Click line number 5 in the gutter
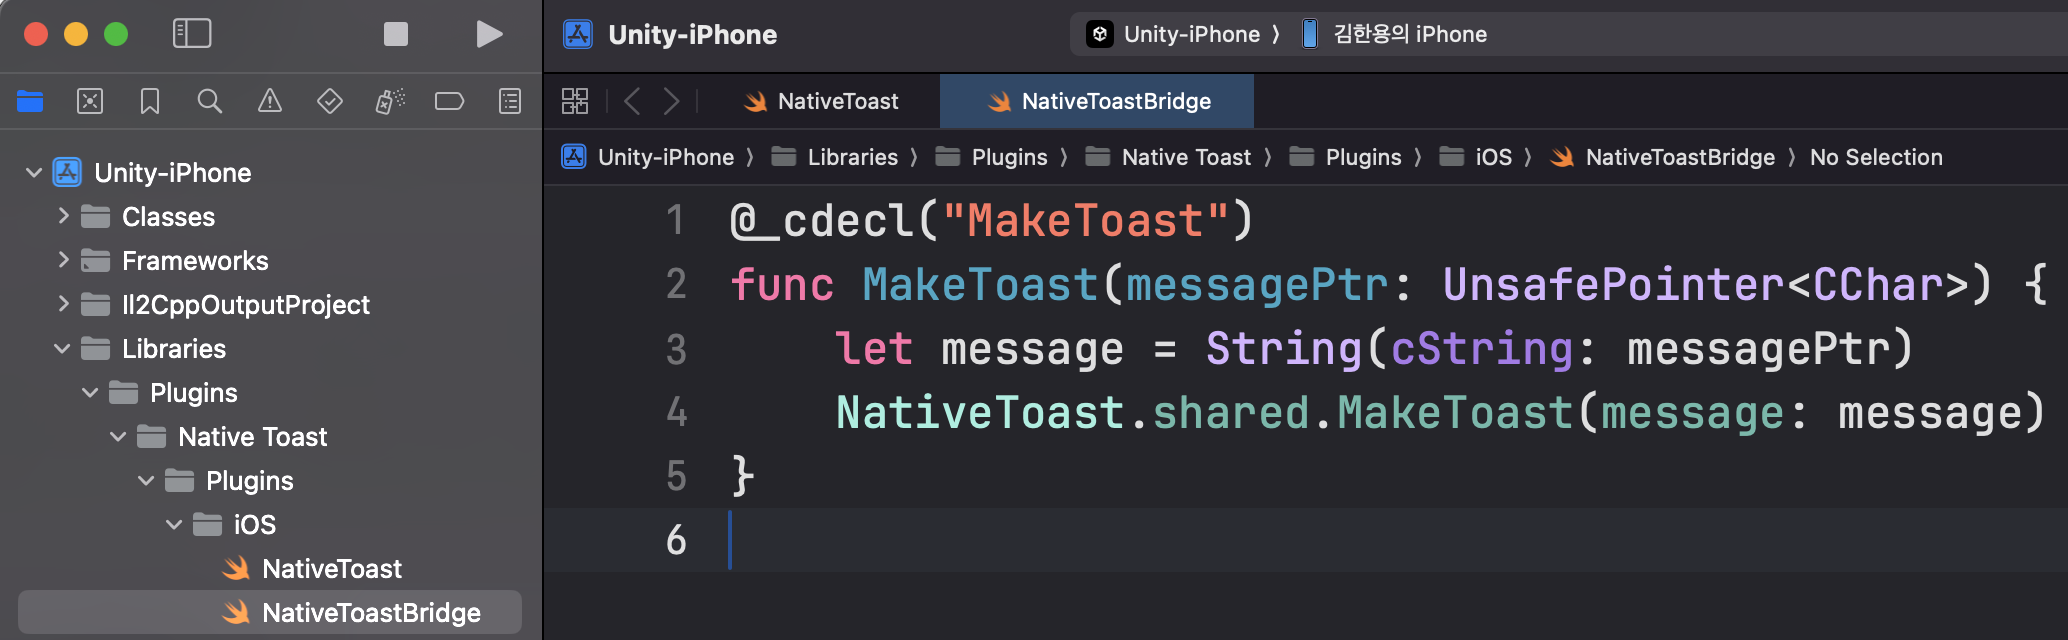 click(x=676, y=476)
